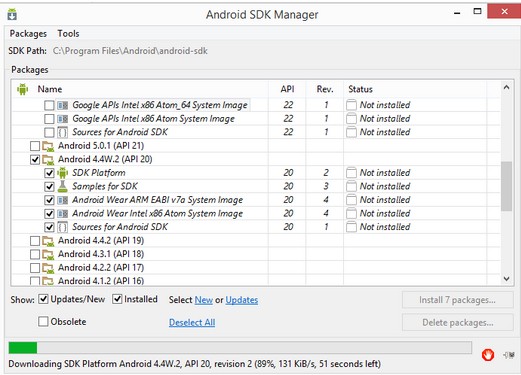521x375 pixels.
Task: Toggle the Updates/New show filter
Action: pos(43,299)
